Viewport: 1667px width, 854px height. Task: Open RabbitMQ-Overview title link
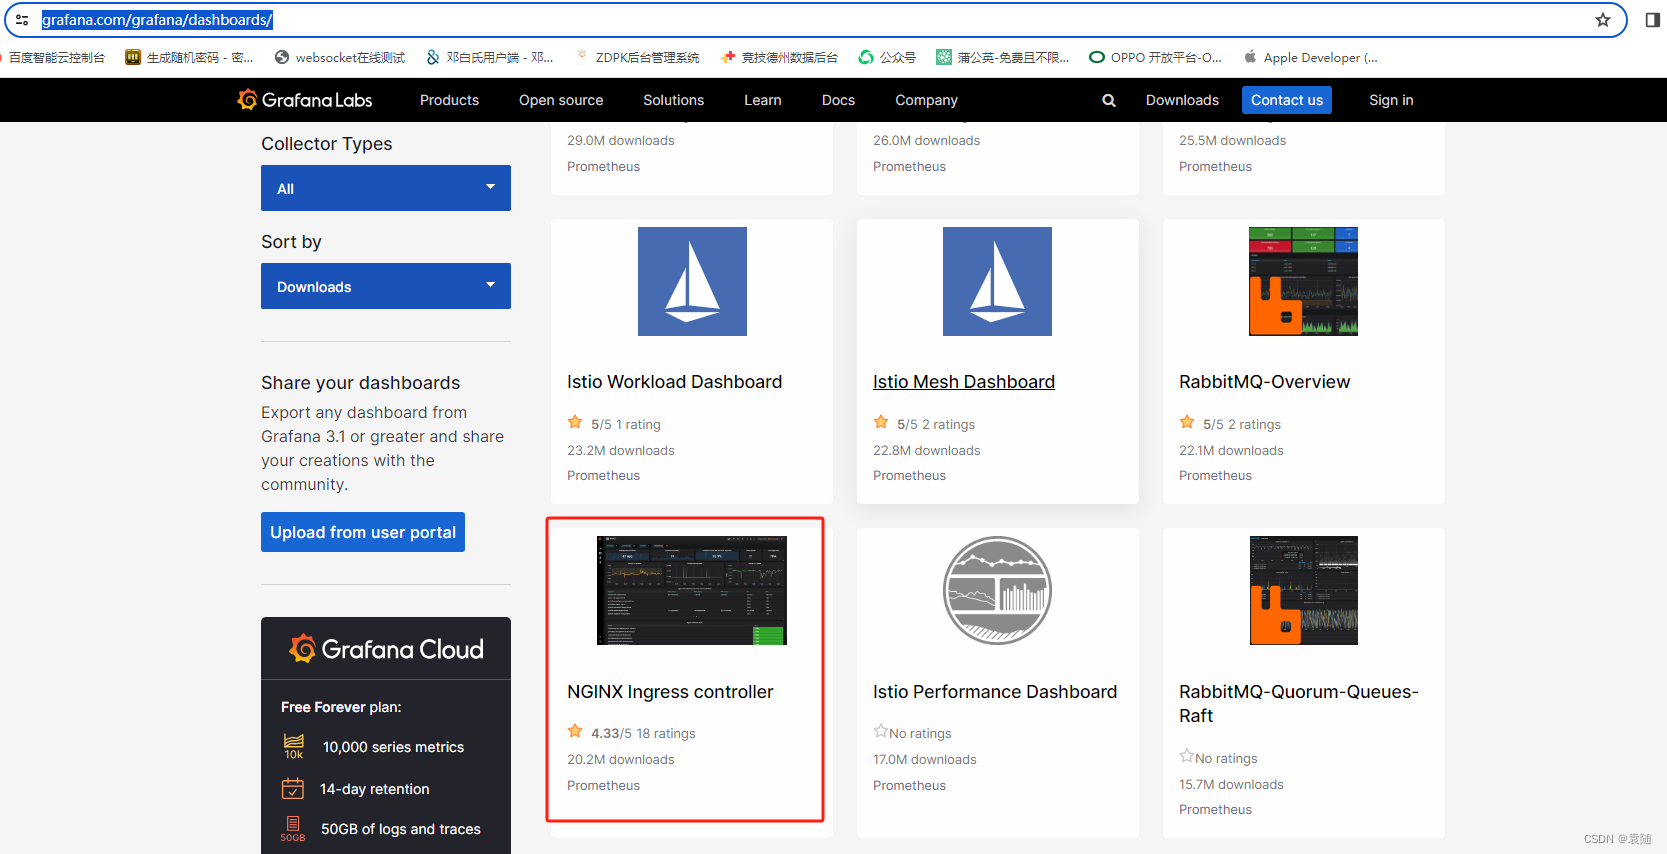pyautogui.click(x=1264, y=382)
